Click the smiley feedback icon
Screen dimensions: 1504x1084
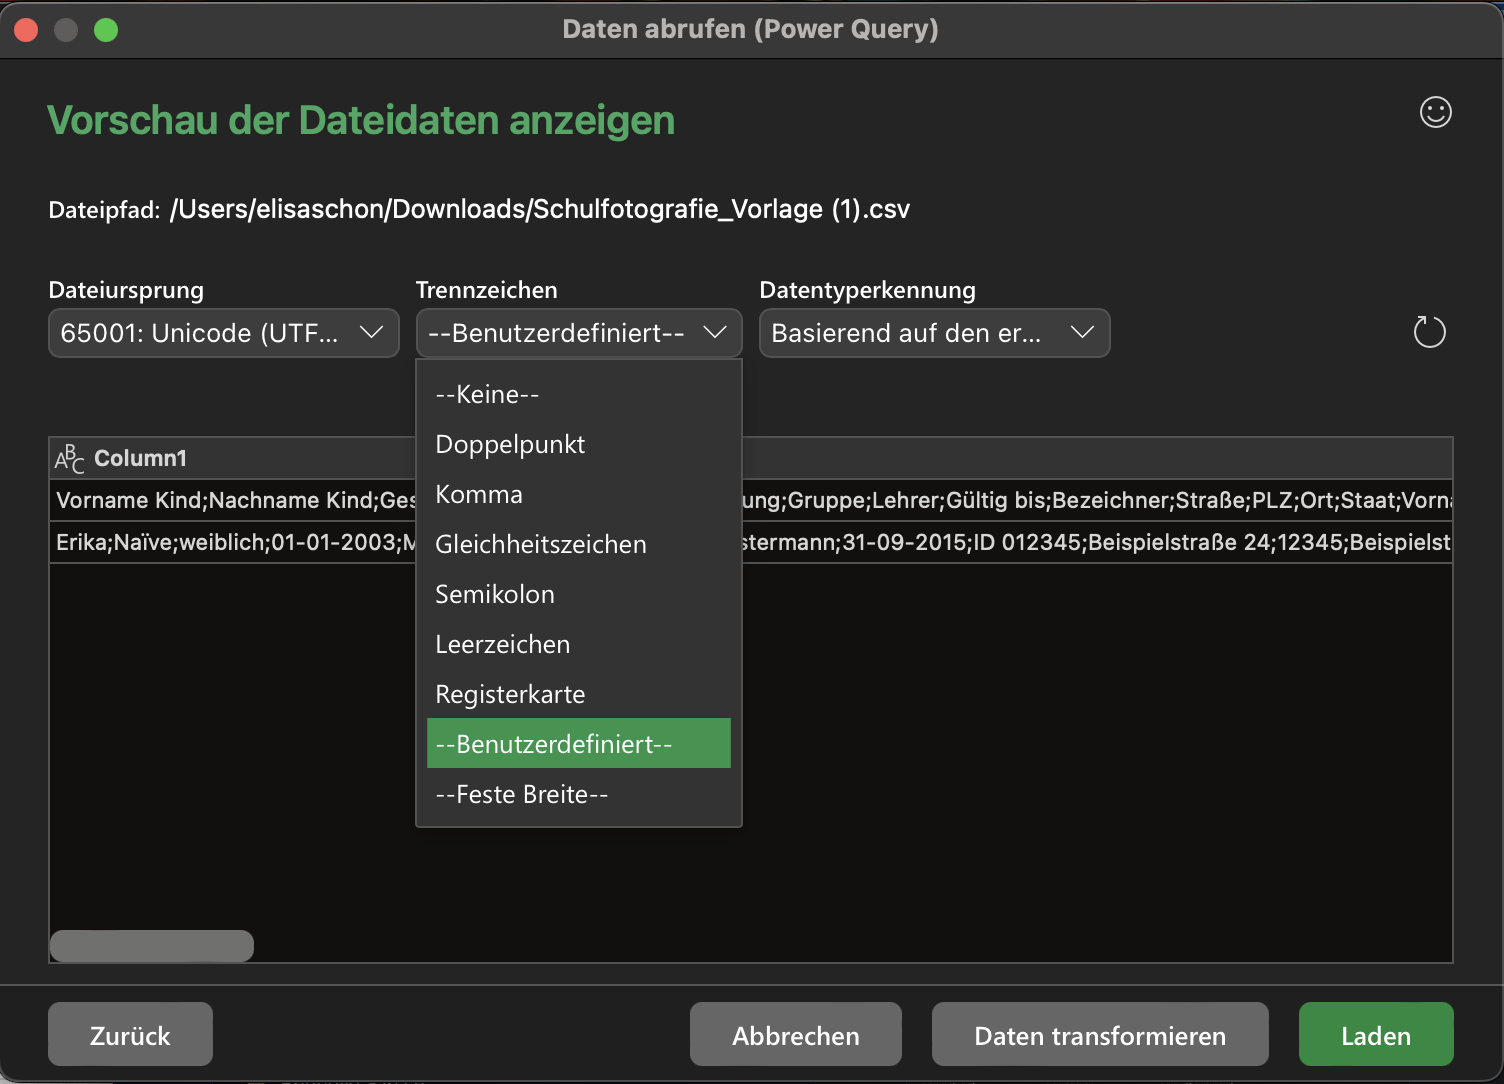[x=1435, y=112]
